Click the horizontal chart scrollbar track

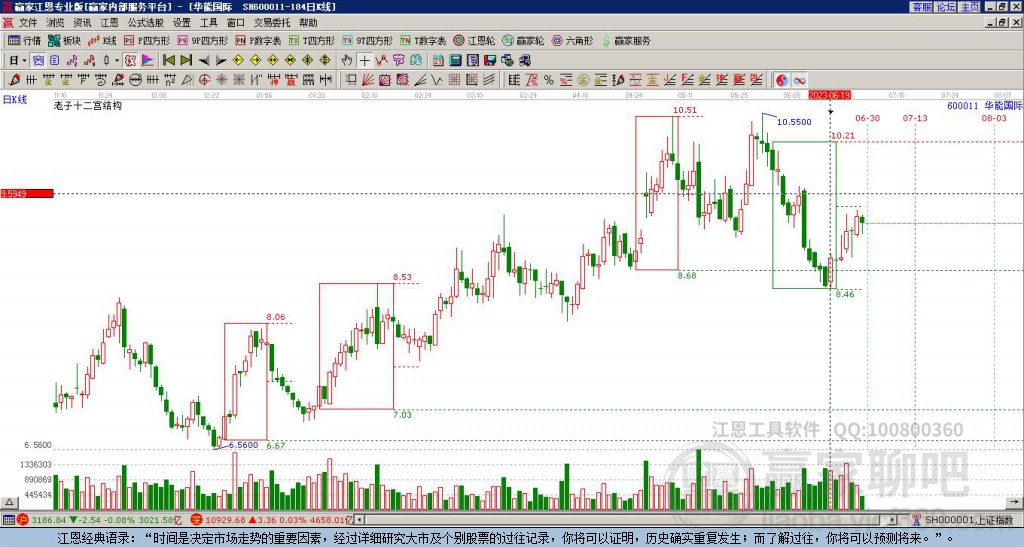[x=627, y=520]
